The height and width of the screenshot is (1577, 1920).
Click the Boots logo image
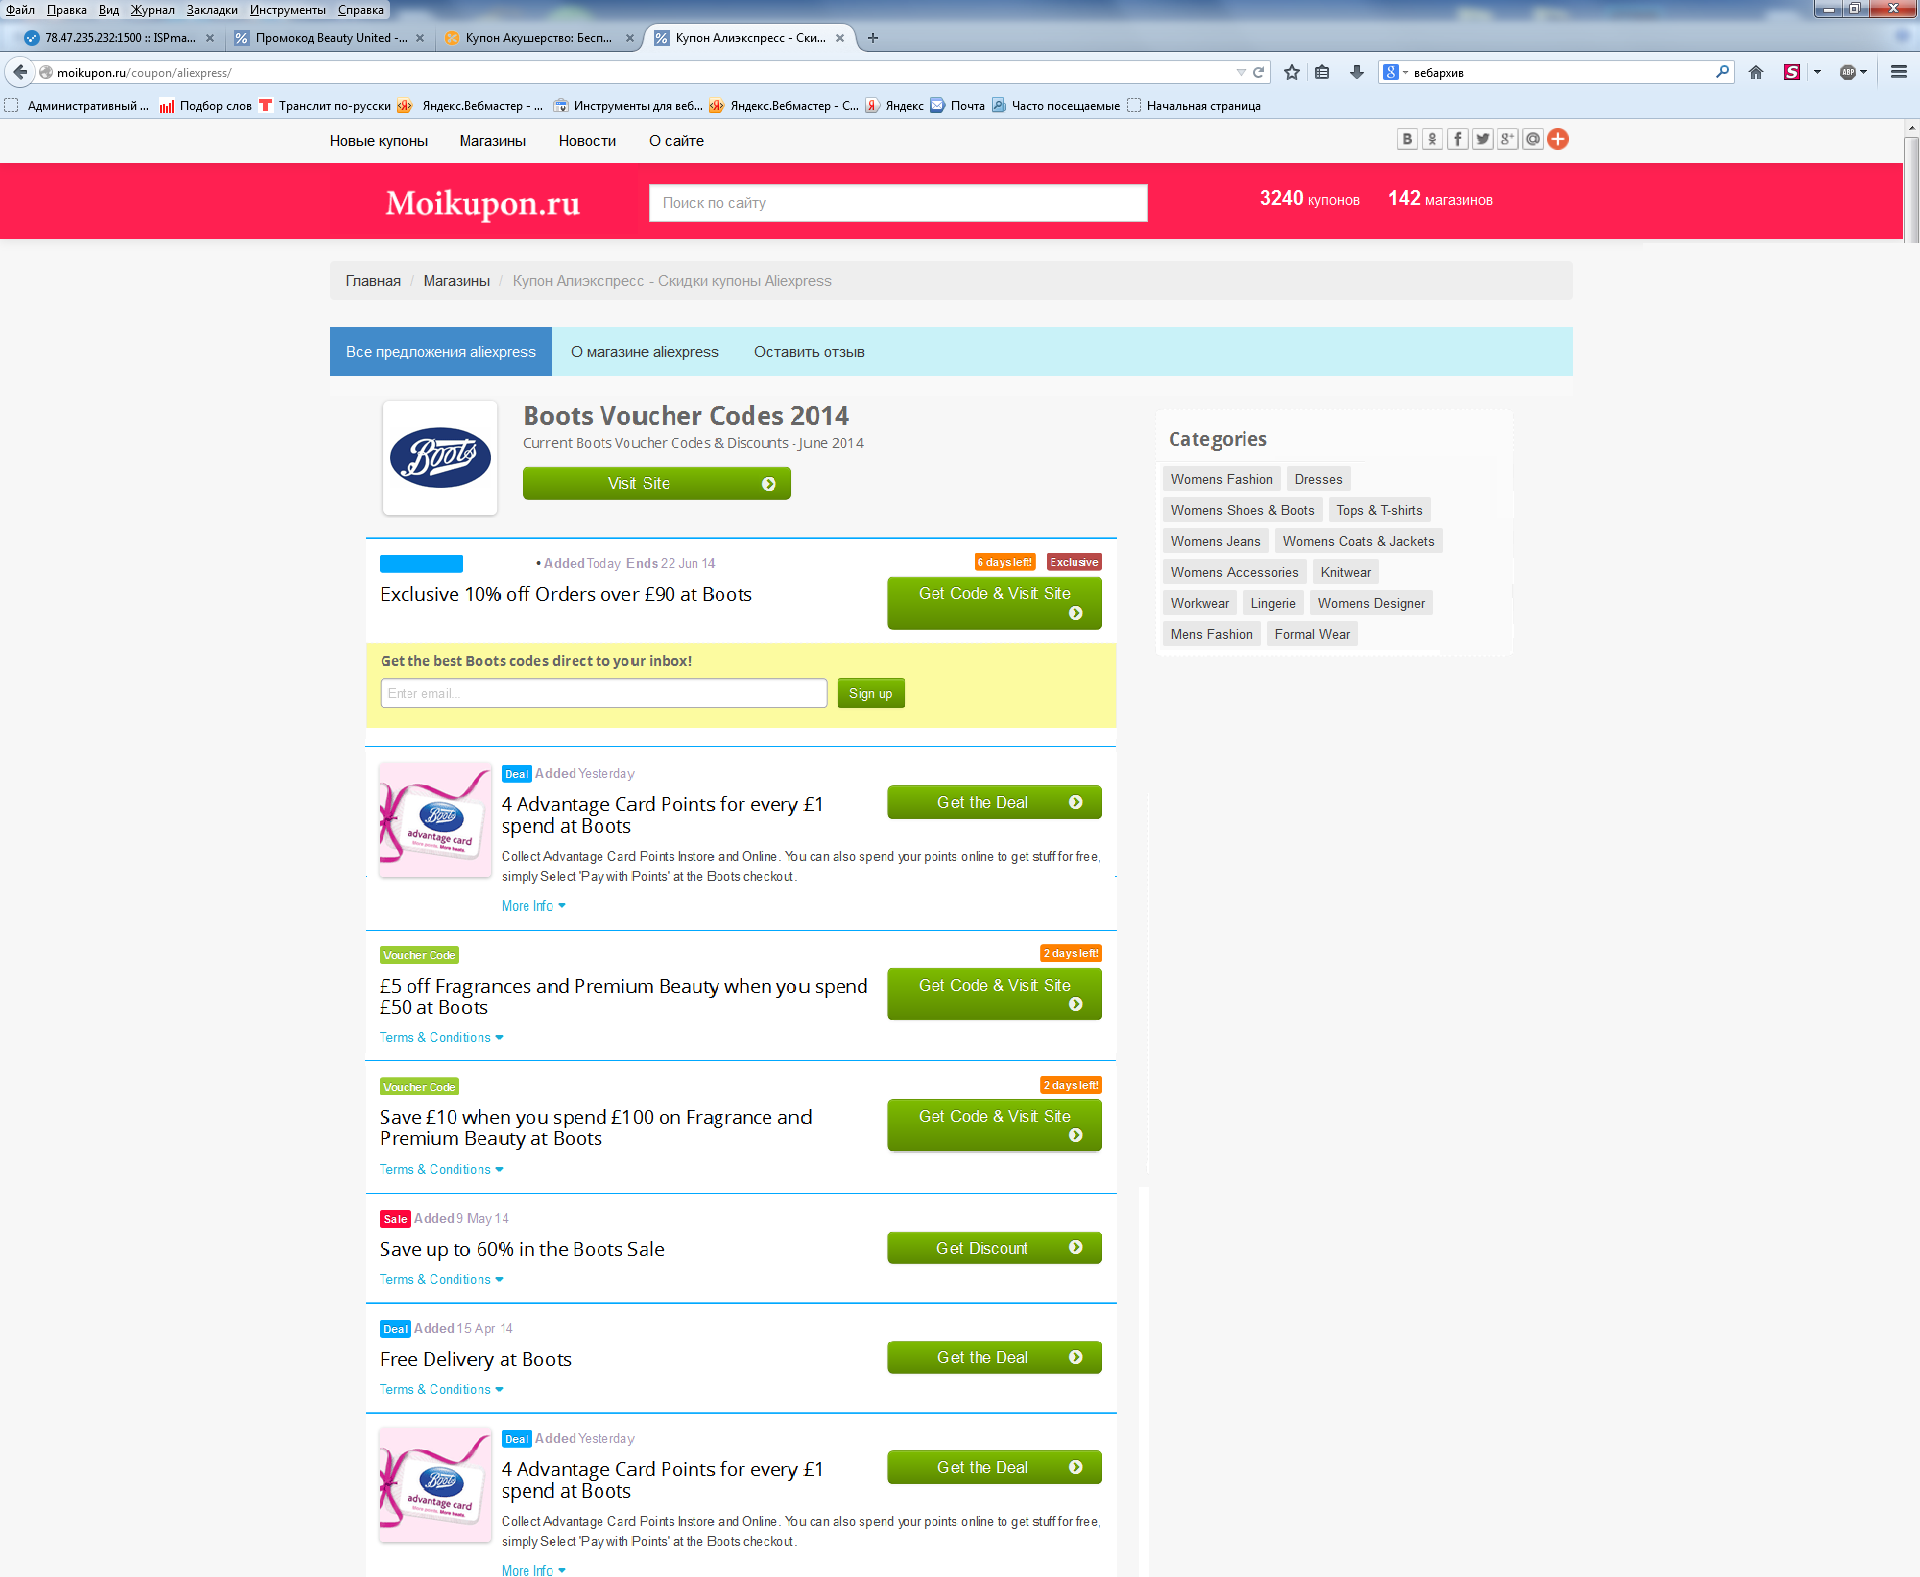click(440, 458)
